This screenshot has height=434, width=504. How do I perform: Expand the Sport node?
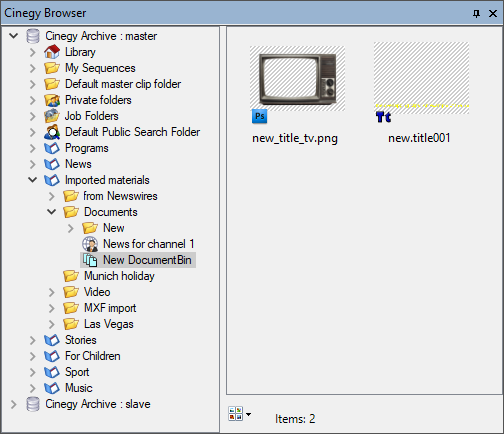click(x=33, y=372)
